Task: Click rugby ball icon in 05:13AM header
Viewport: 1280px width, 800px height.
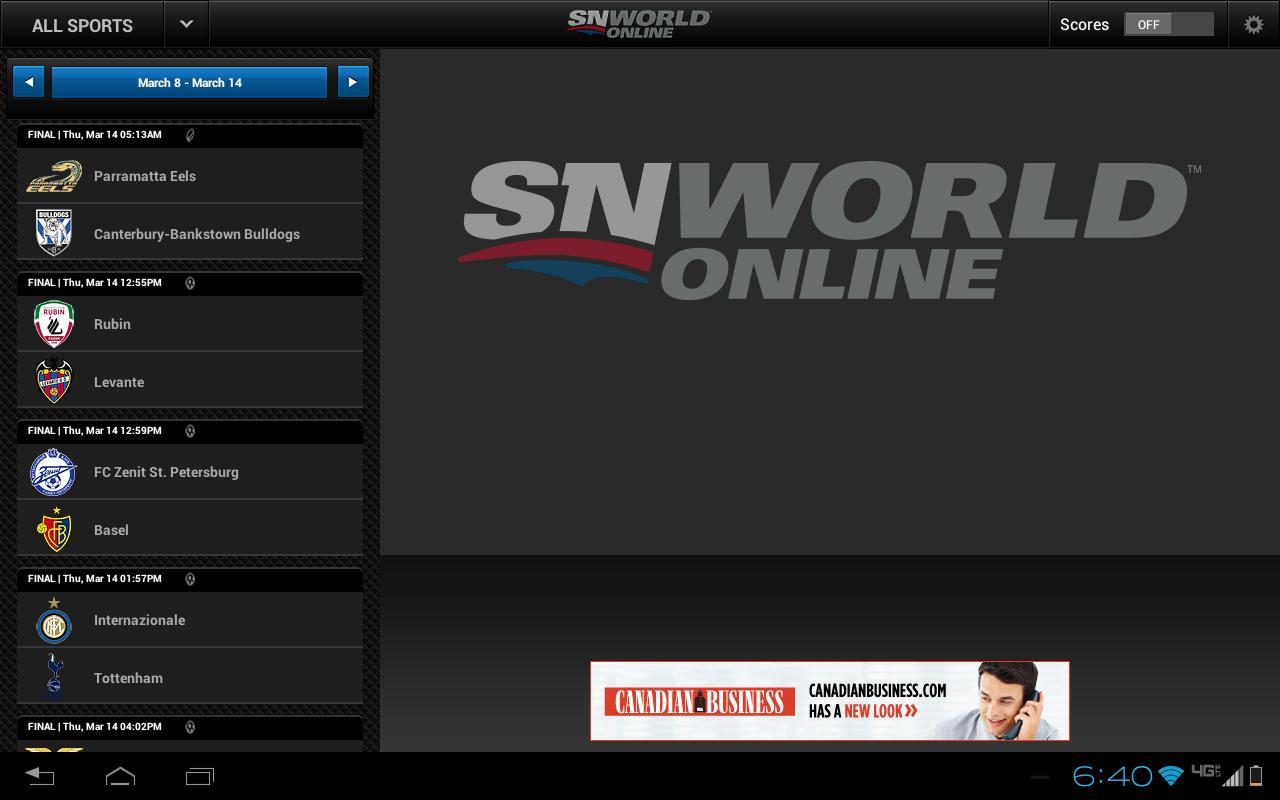Action: [190, 135]
